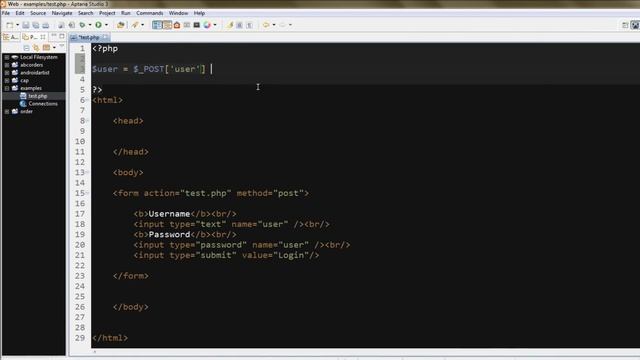Screen dimensions: 640x360
Task: Select test.php in the explorer tree
Action: tap(38, 96)
